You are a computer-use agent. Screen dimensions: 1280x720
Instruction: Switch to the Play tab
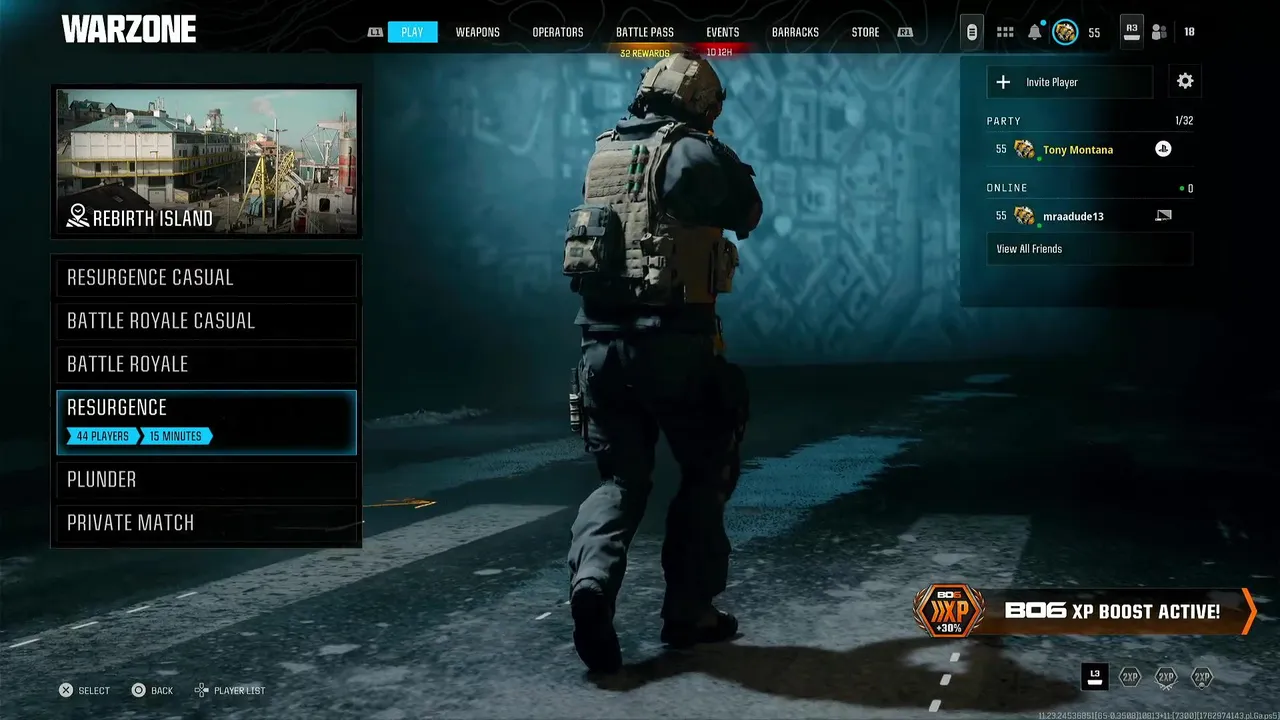click(x=412, y=32)
